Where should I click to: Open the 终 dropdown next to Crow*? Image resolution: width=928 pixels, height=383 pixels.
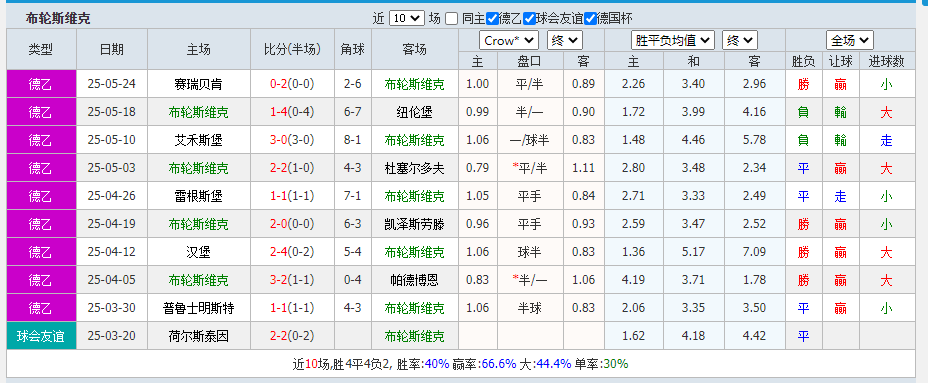(x=566, y=40)
